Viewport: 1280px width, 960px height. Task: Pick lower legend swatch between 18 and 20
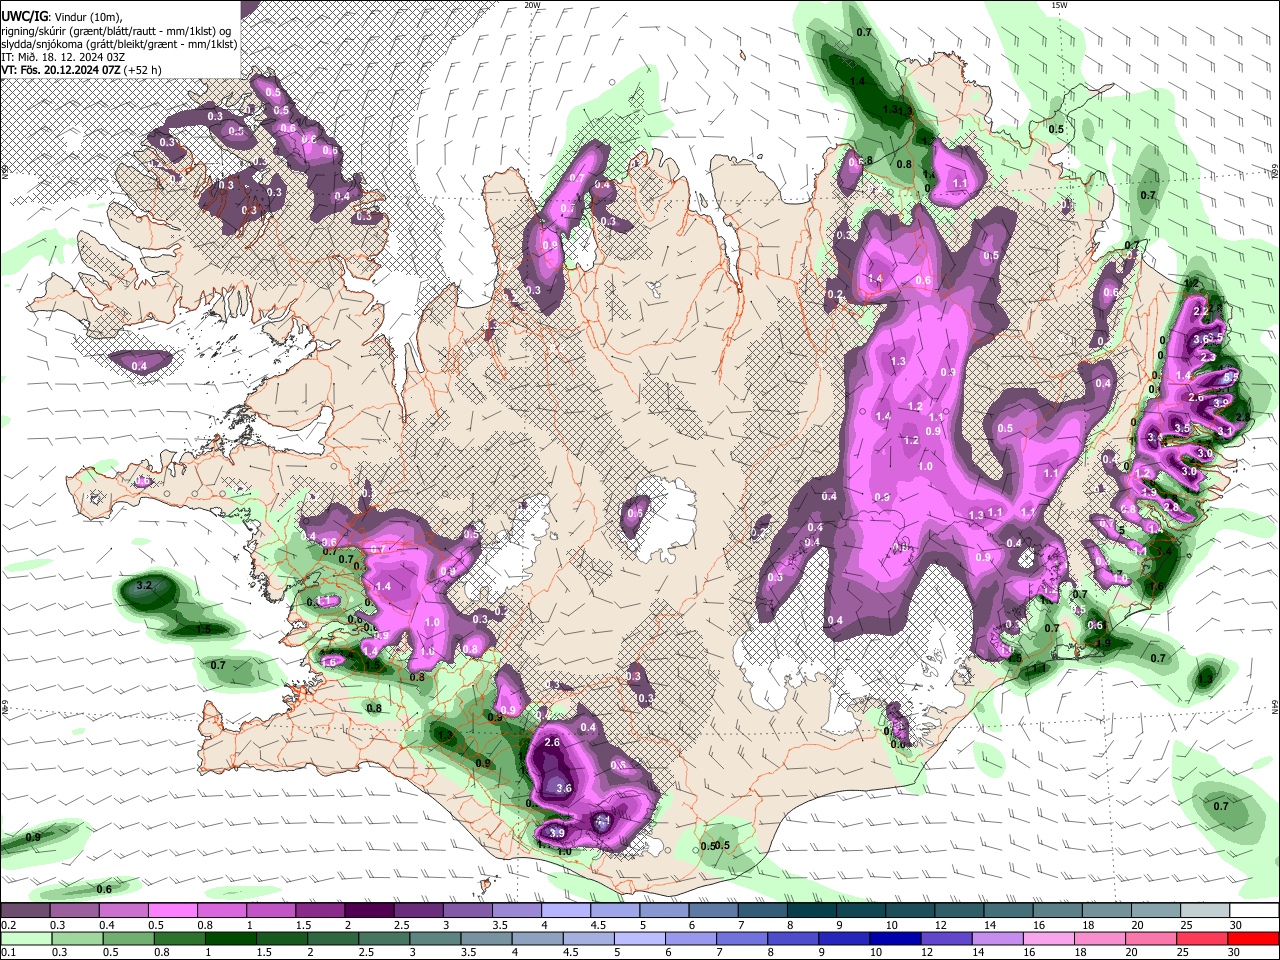[1101, 939]
